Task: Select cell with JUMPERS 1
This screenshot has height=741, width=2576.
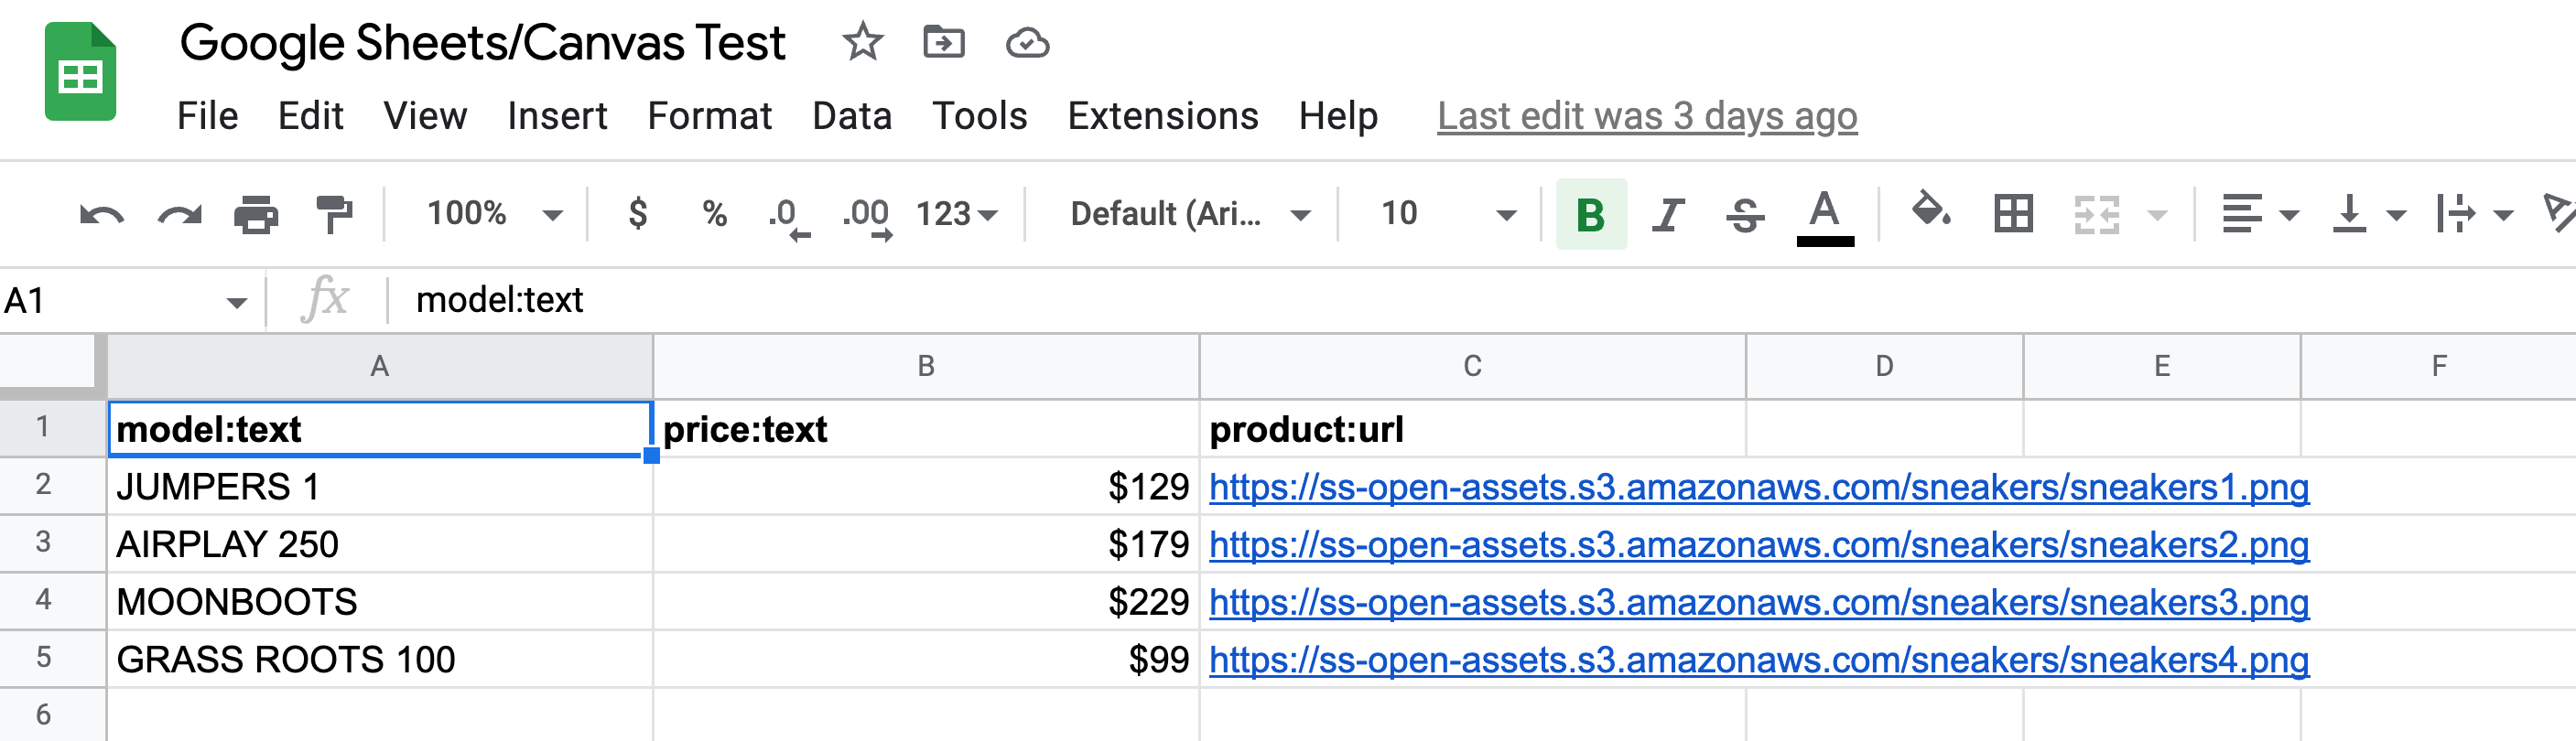Action: [x=379, y=487]
